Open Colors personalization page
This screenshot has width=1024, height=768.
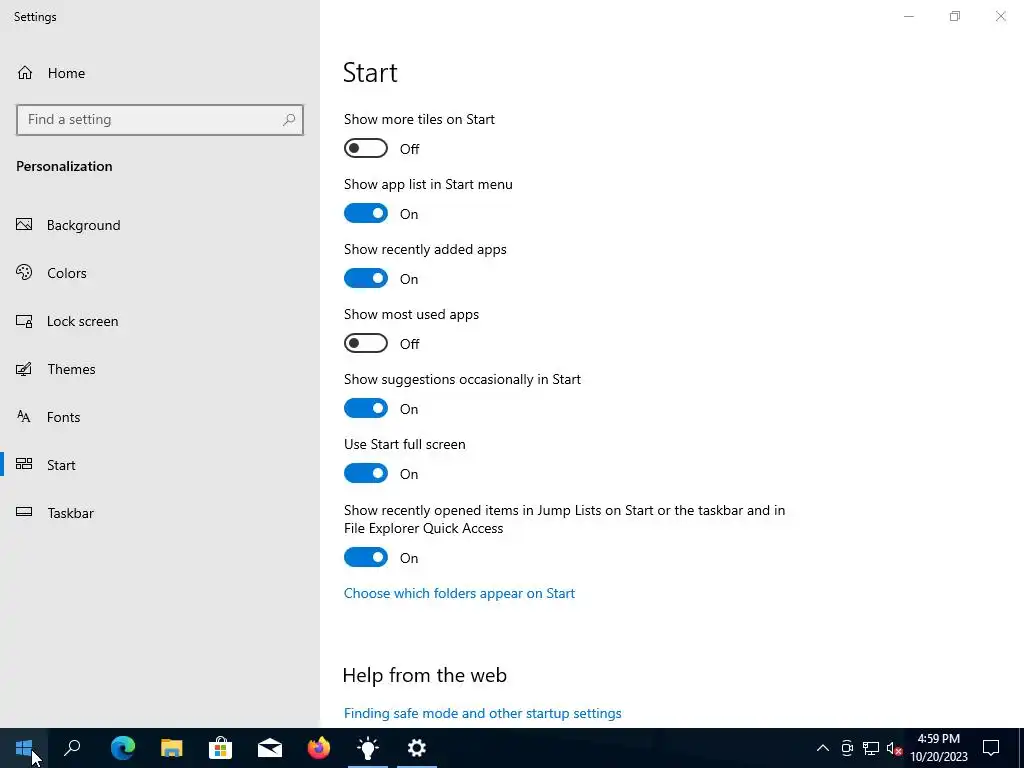tap(52, 273)
